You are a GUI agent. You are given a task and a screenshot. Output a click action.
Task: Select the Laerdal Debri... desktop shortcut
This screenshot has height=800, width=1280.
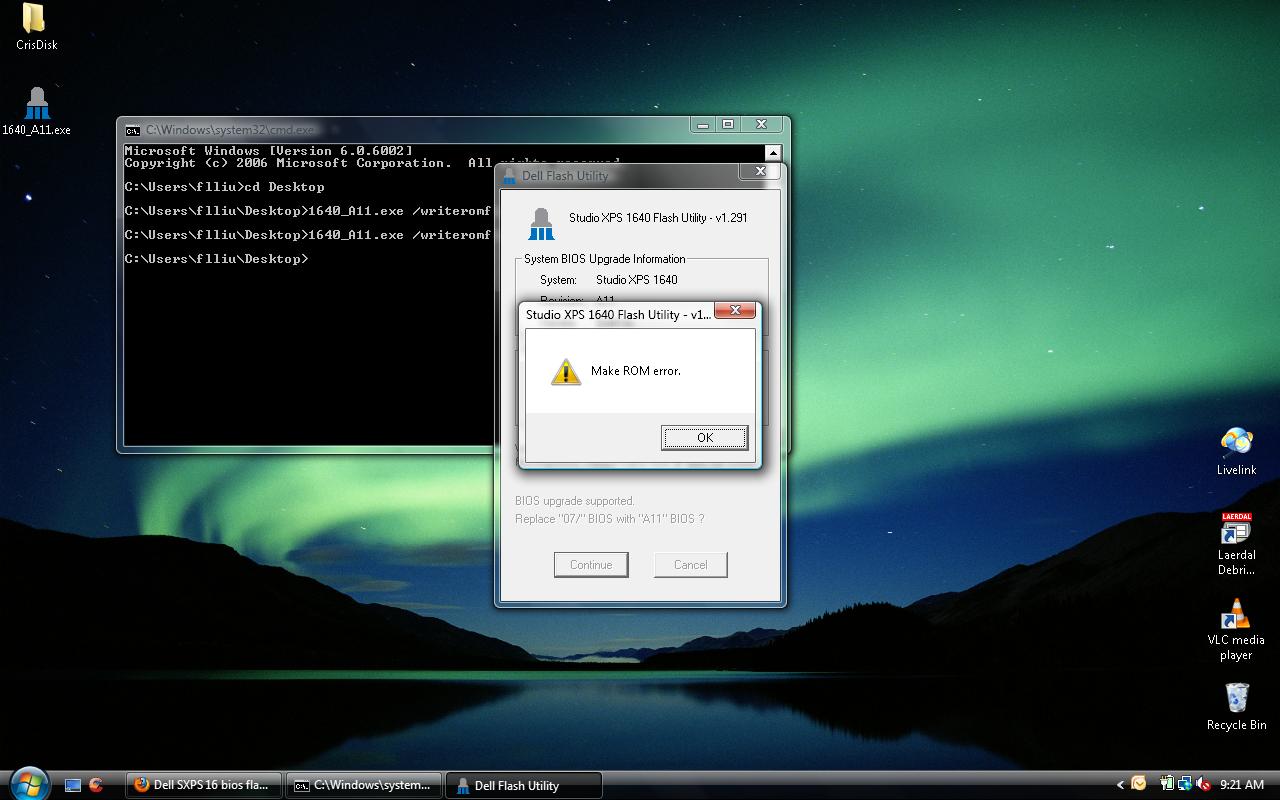pos(1236,545)
